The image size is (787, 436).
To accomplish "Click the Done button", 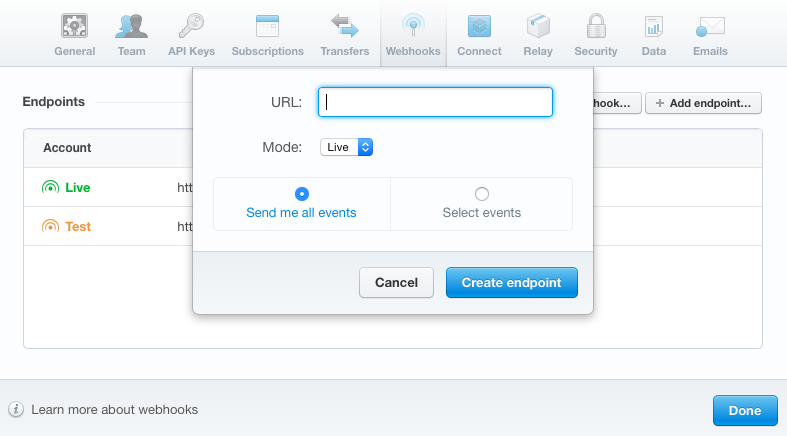I will [x=745, y=410].
